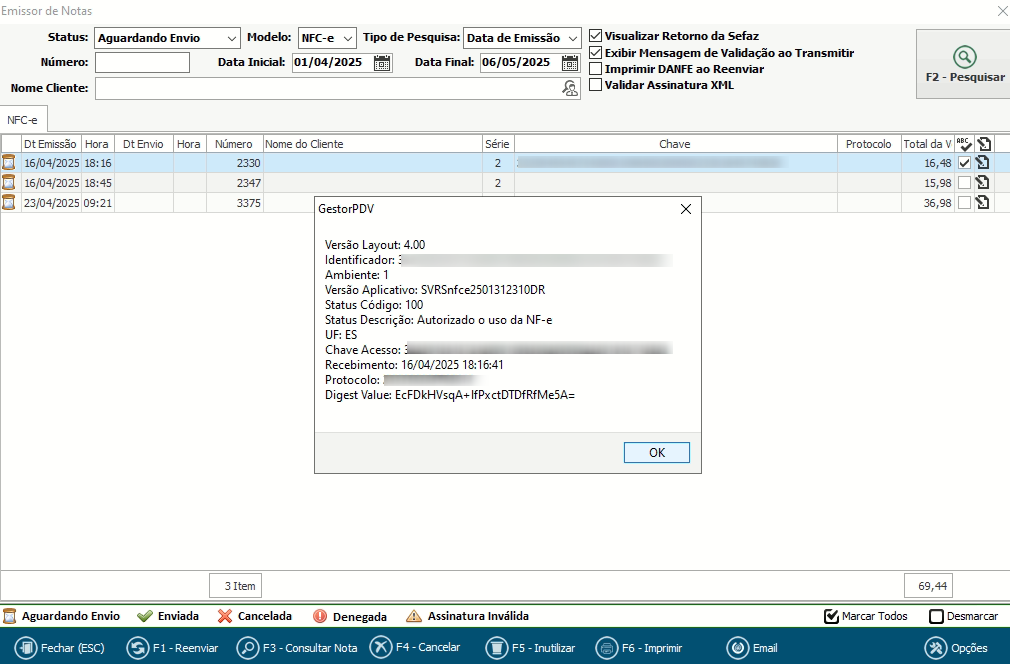1010x664 pixels.
Task: Click the F6 - Imprimir printer icon
Action: click(x=606, y=648)
